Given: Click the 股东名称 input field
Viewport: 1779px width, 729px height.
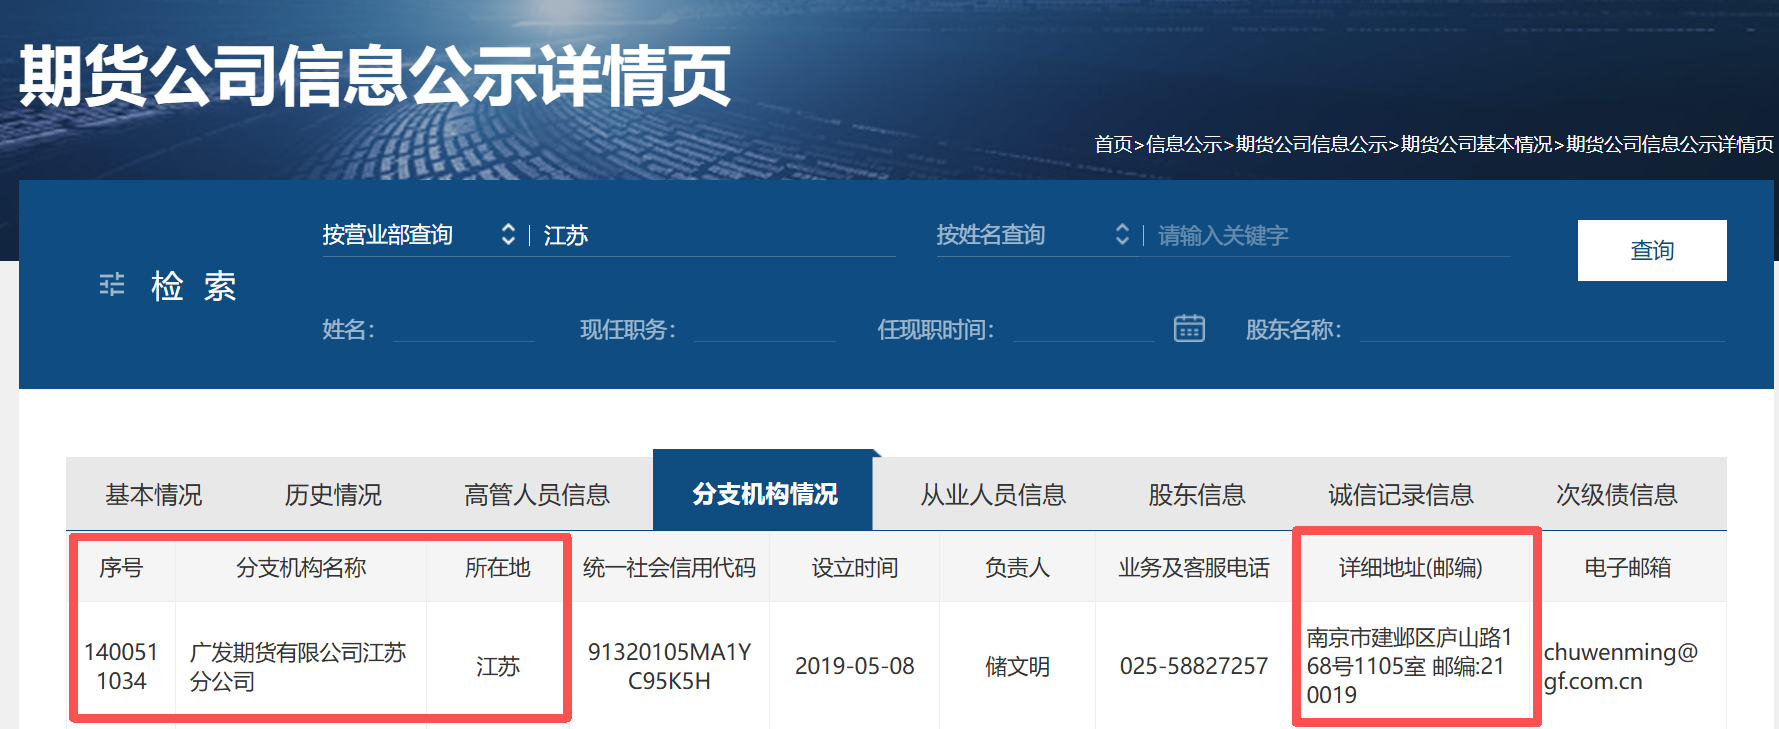Looking at the screenshot, I should 1543,329.
